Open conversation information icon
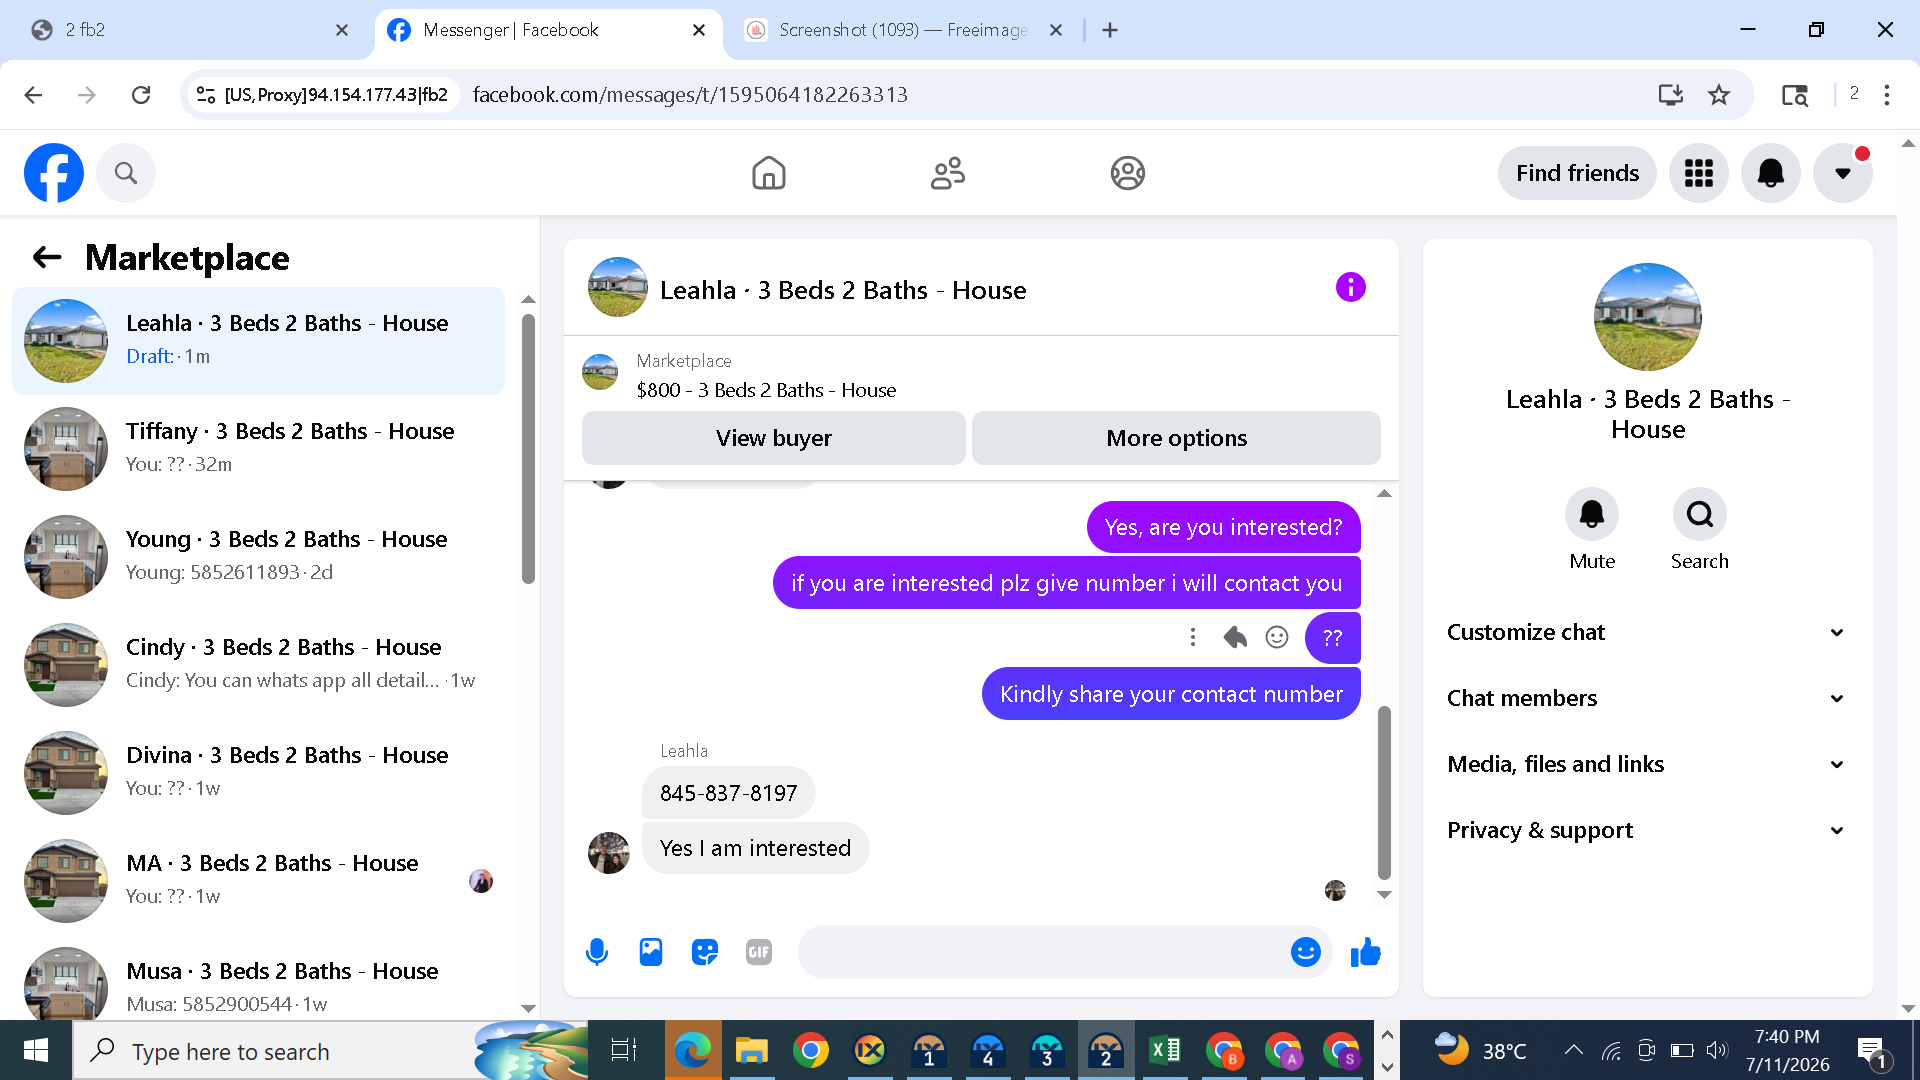This screenshot has height=1080, width=1920. 1351,288
